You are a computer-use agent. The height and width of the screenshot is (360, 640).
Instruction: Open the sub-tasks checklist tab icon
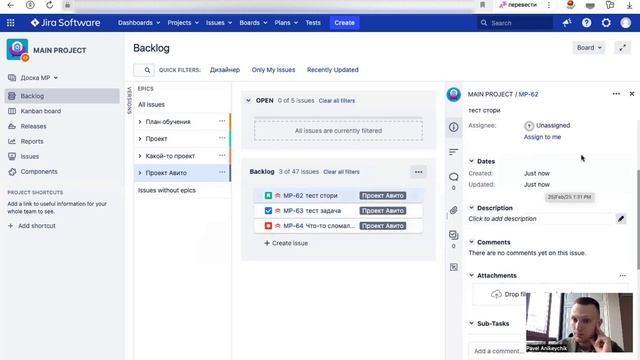click(453, 235)
